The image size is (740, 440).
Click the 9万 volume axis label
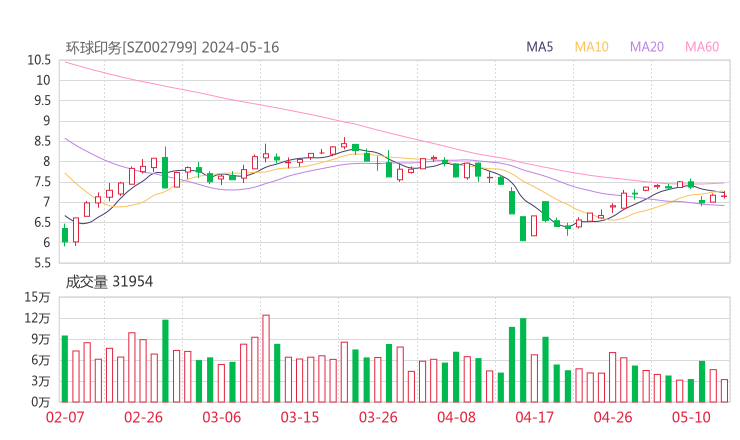[41, 339]
